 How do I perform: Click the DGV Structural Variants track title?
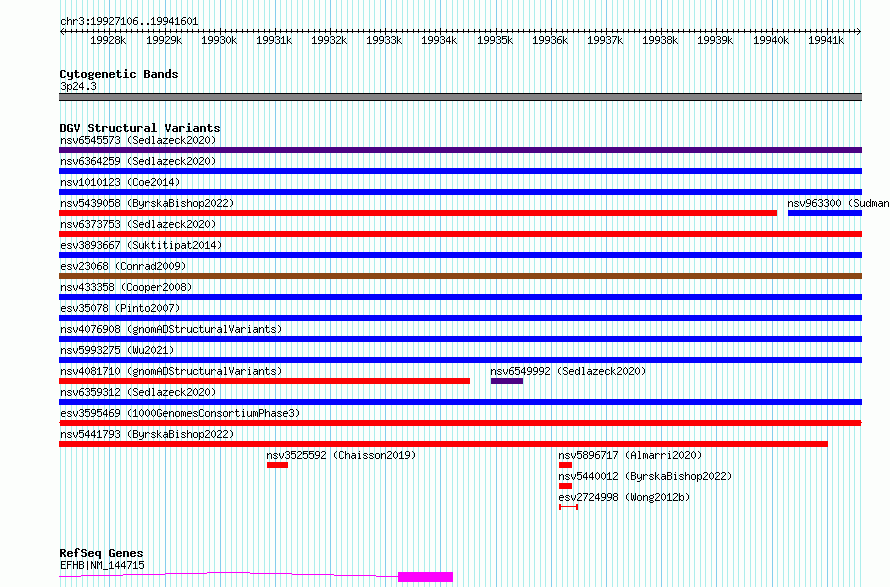tap(140, 128)
